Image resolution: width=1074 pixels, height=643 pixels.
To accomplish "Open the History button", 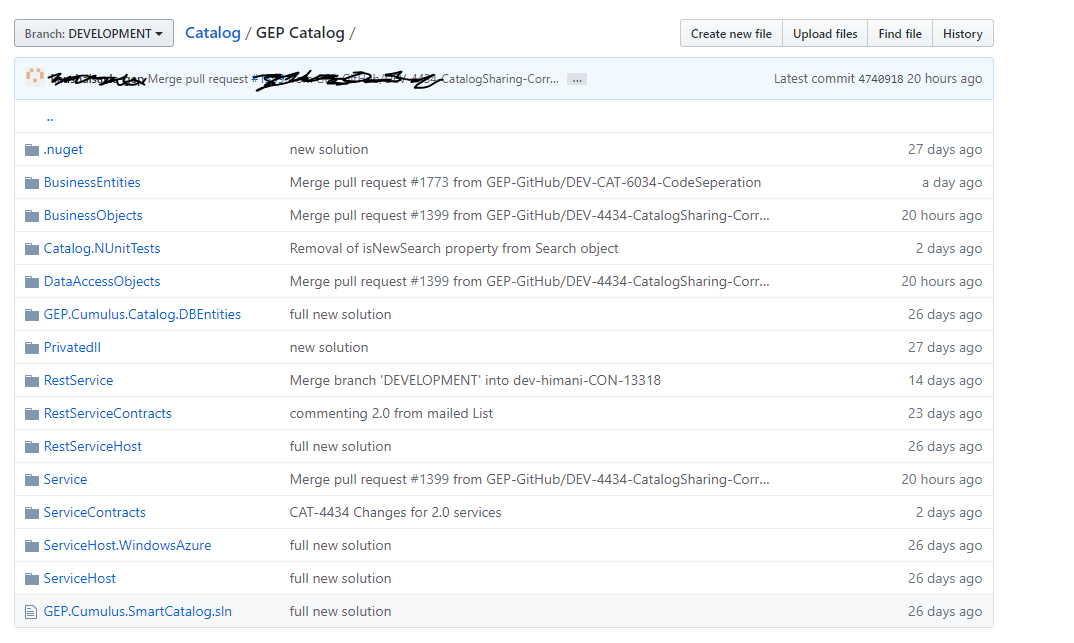I will pyautogui.click(x=962, y=34).
